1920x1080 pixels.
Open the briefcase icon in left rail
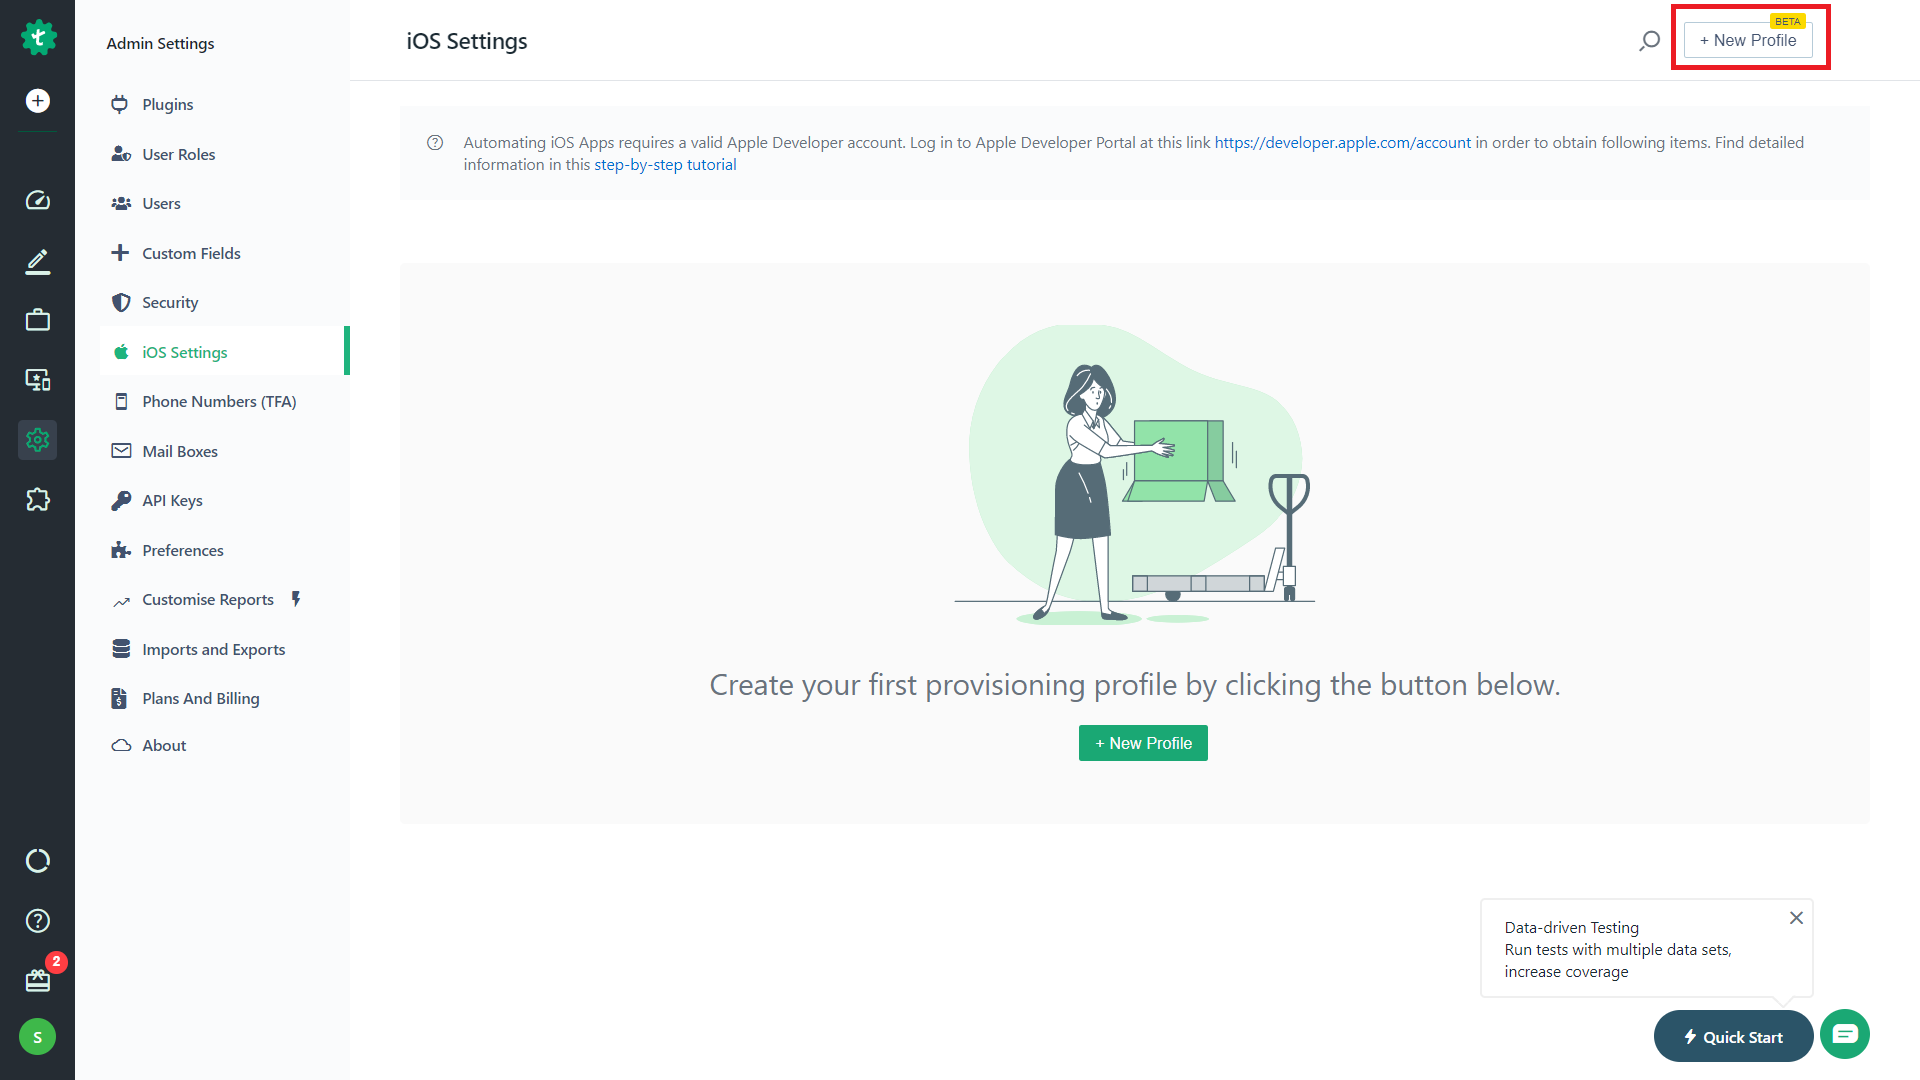[x=38, y=320]
